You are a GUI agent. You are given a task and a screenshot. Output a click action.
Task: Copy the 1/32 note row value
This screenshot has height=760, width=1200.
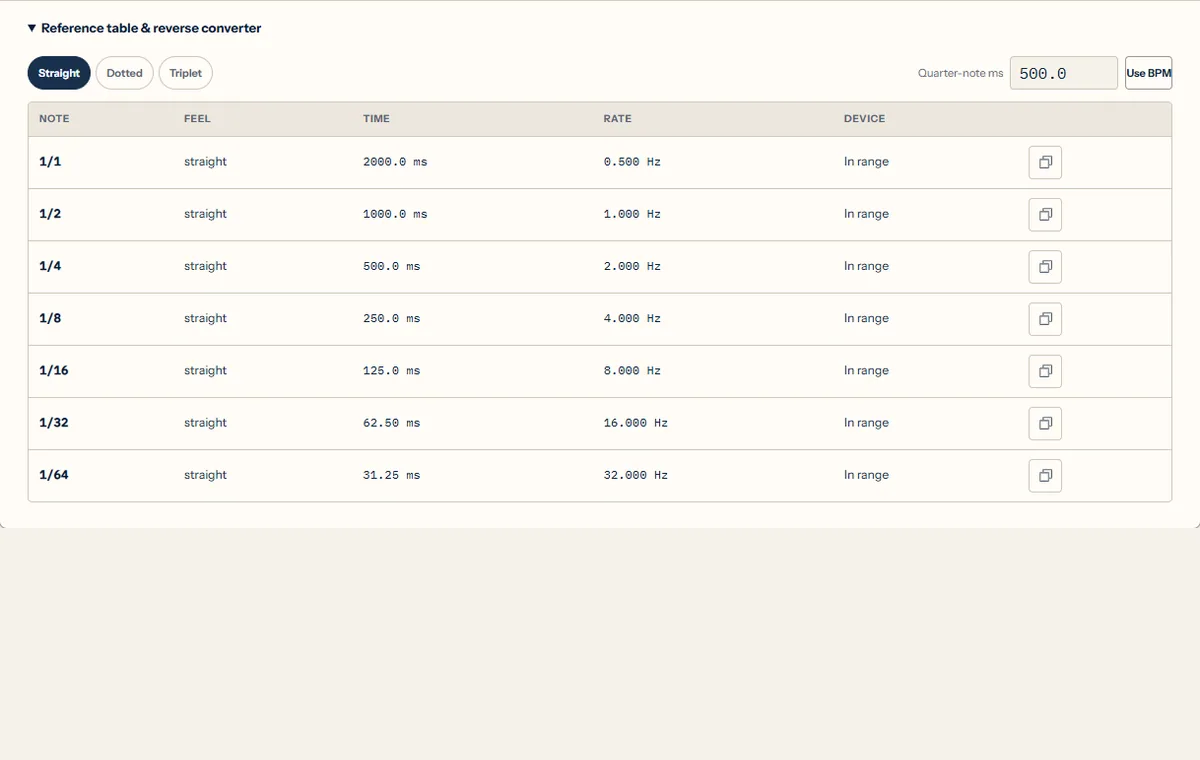click(x=1045, y=423)
